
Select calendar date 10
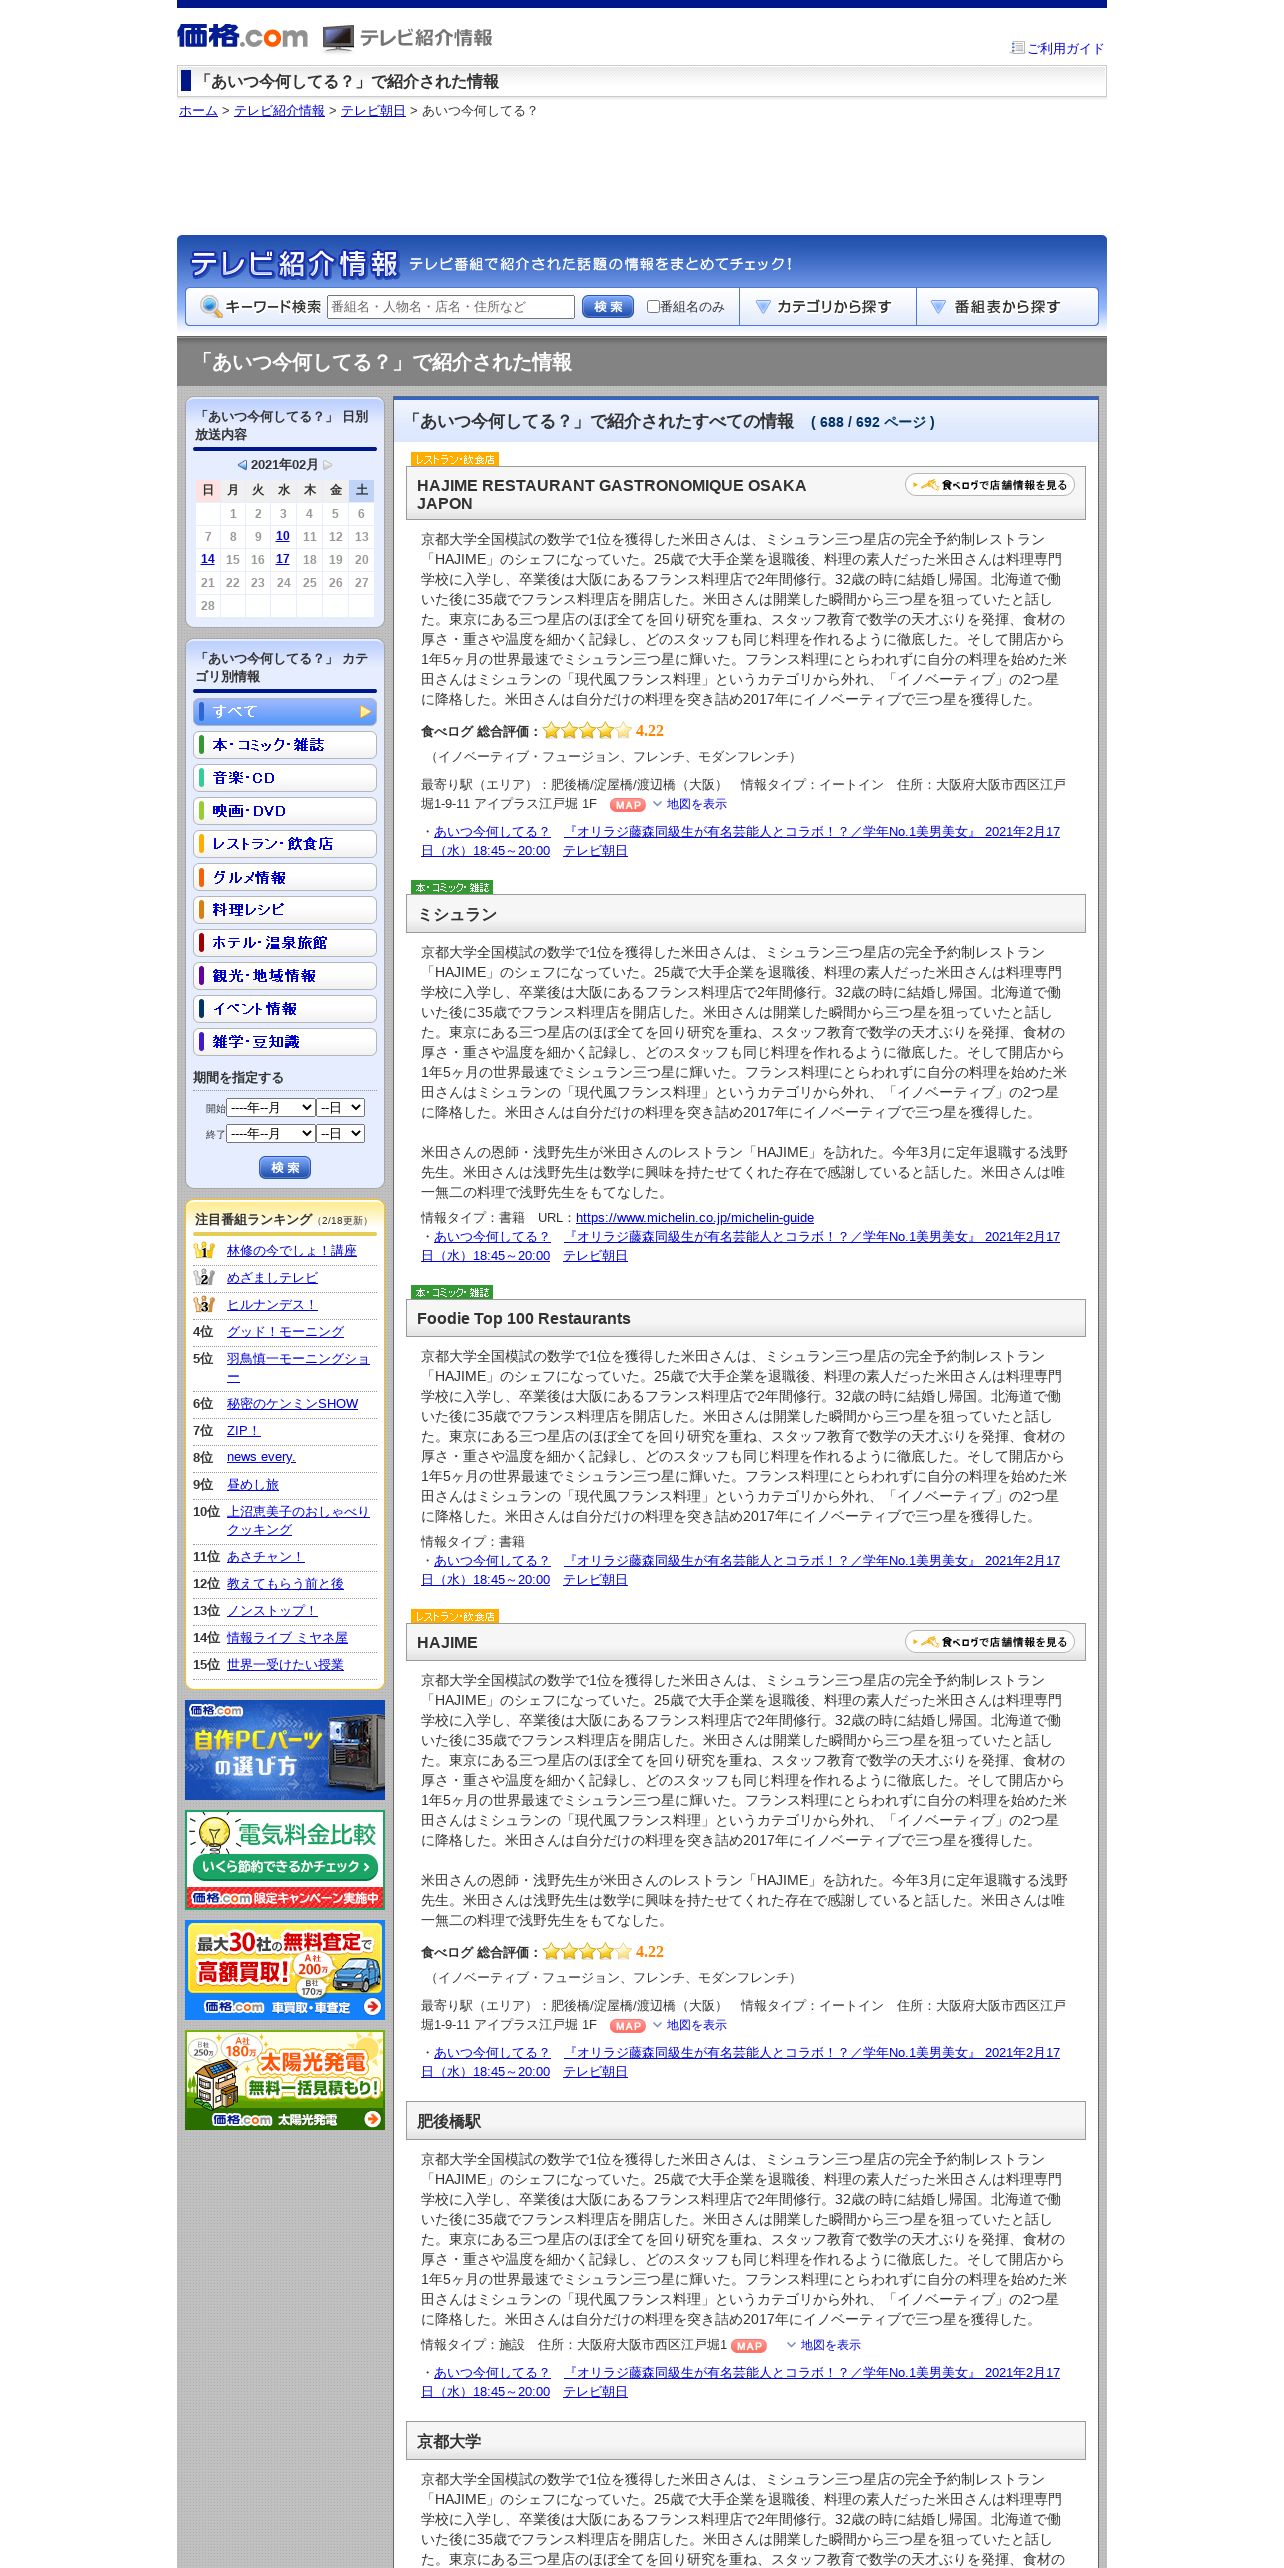point(283,536)
